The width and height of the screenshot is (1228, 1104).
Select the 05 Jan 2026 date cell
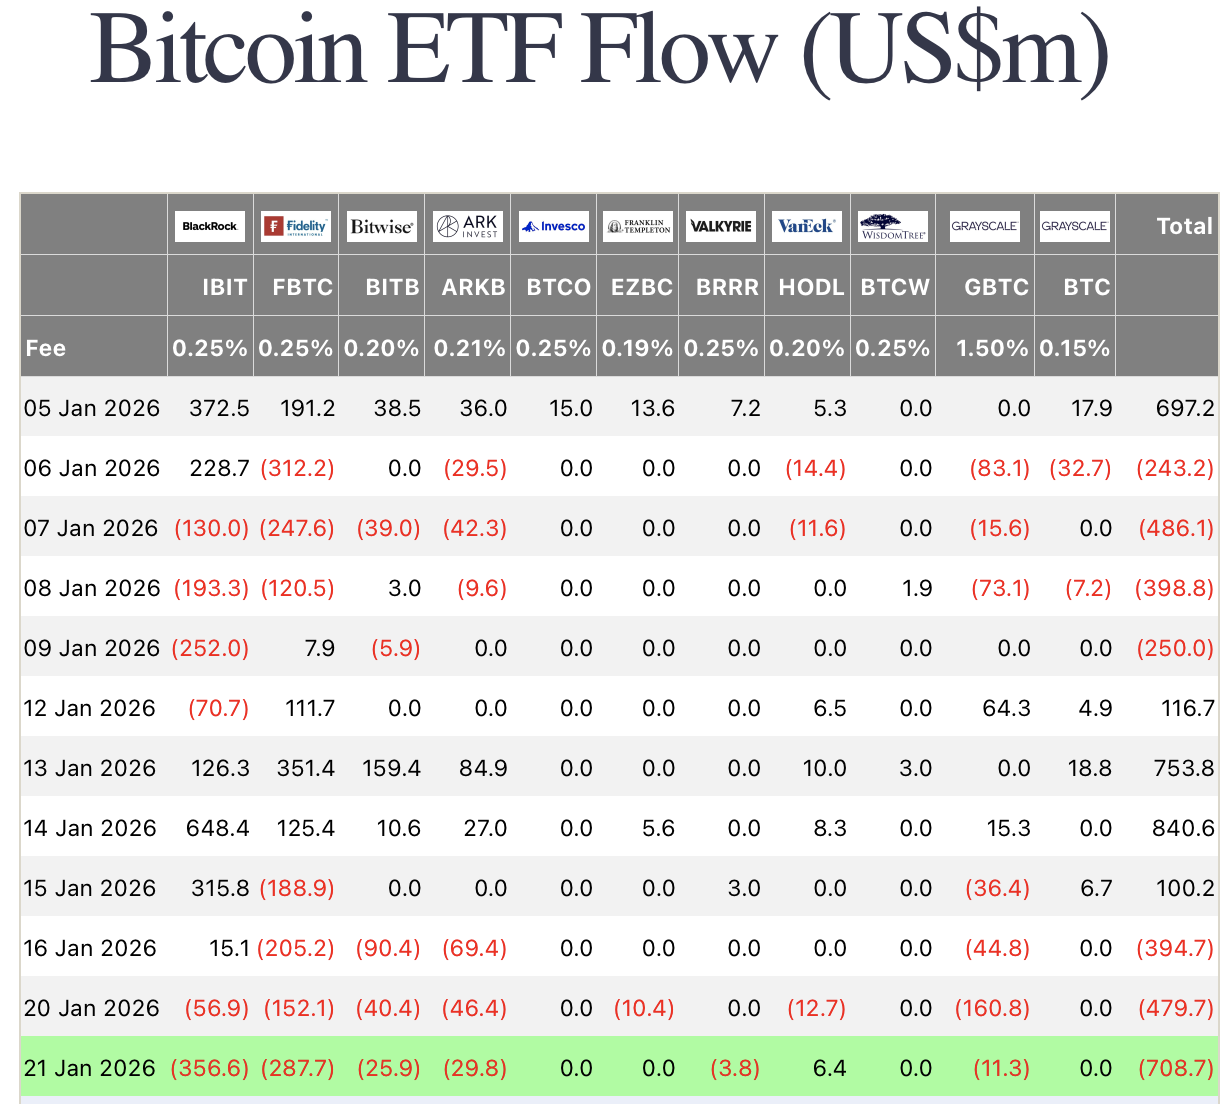click(92, 408)
